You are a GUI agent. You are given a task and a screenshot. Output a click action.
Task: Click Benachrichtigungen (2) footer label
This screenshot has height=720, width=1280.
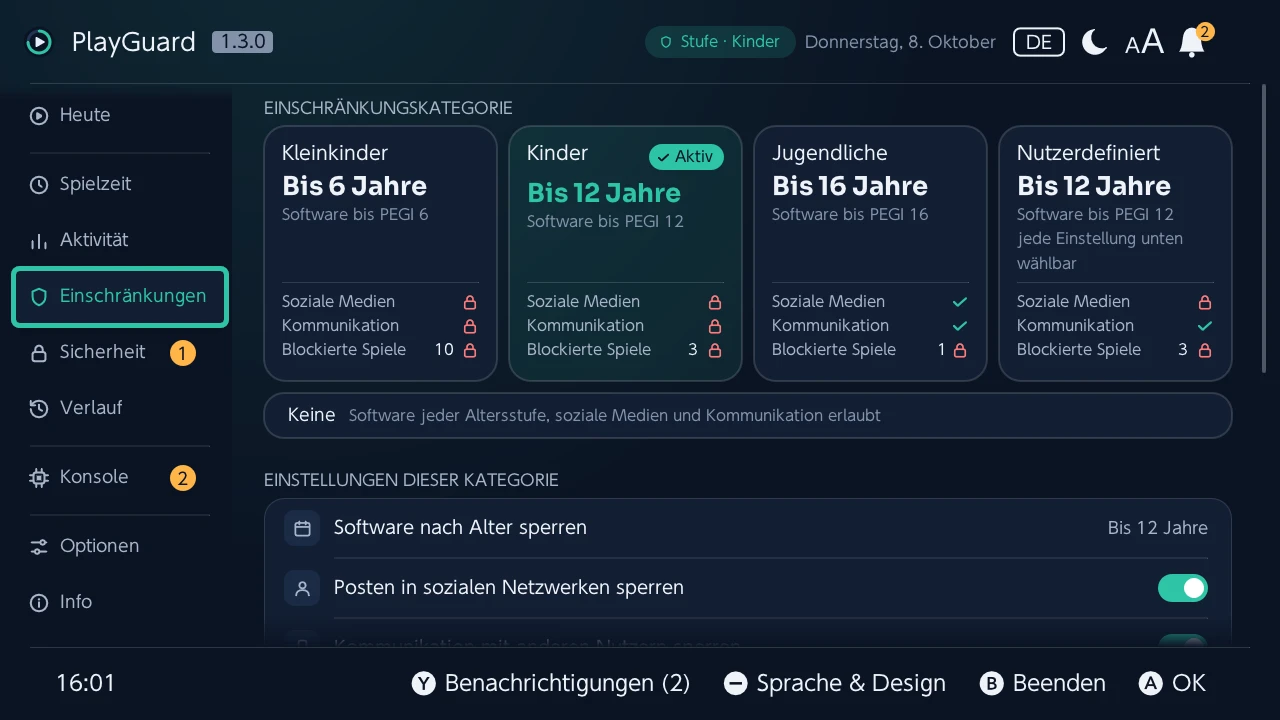pyautogui.click(x=567, y=683)
